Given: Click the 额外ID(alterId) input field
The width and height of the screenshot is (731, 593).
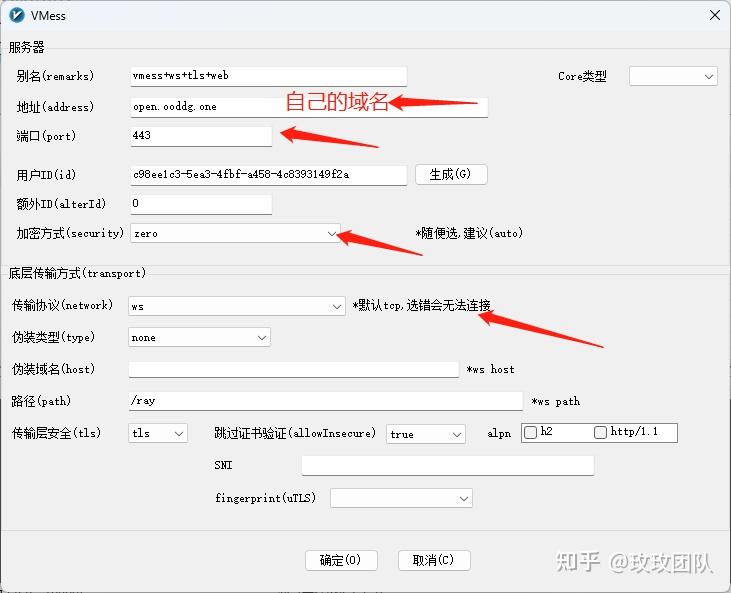Looking at the screenshot, I should click(x=201, y=204).
